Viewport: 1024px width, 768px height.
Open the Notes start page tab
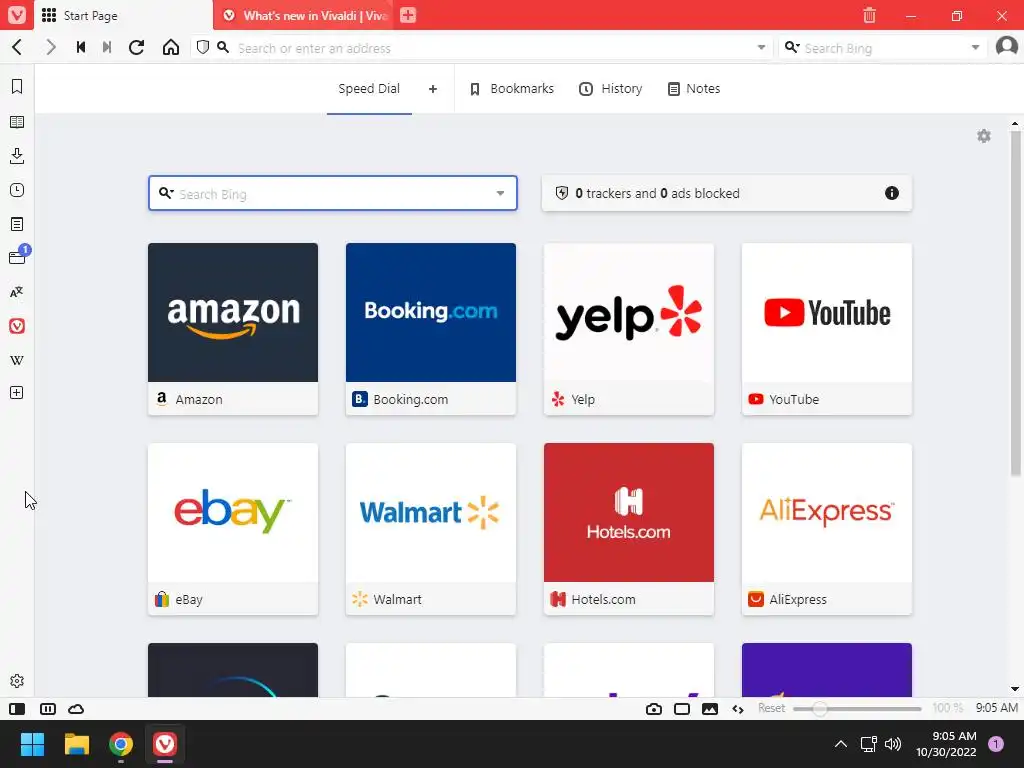tap(694, 89)
